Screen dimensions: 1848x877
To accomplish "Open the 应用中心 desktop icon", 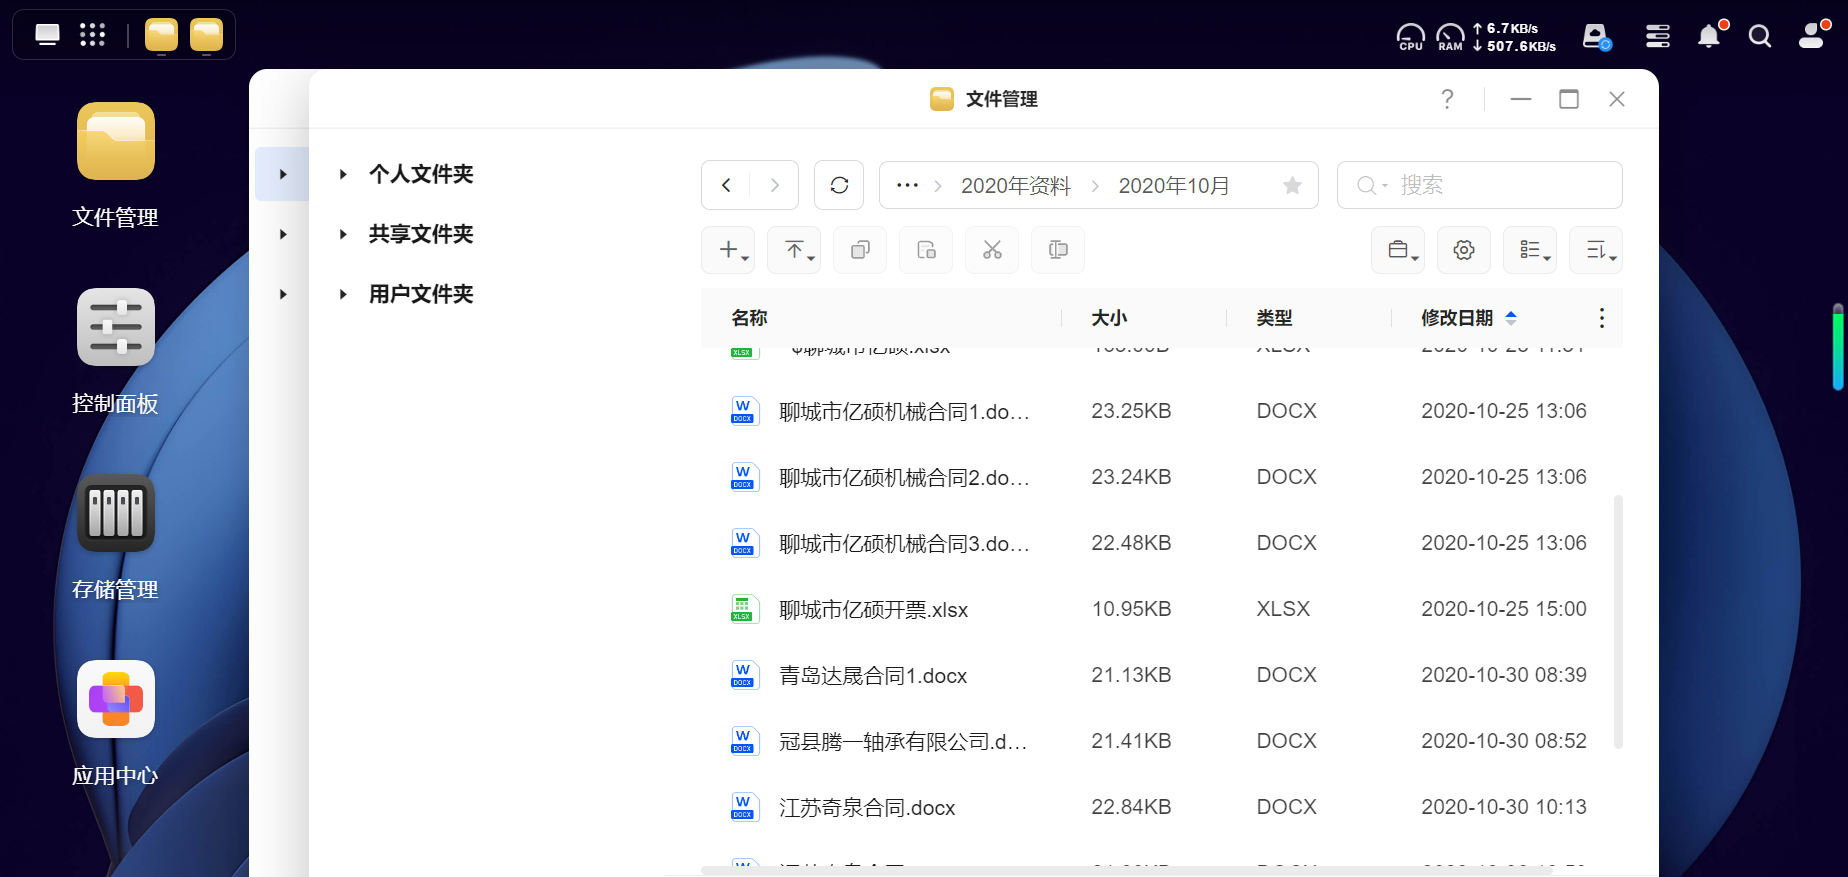I will (x=116, y=699).
